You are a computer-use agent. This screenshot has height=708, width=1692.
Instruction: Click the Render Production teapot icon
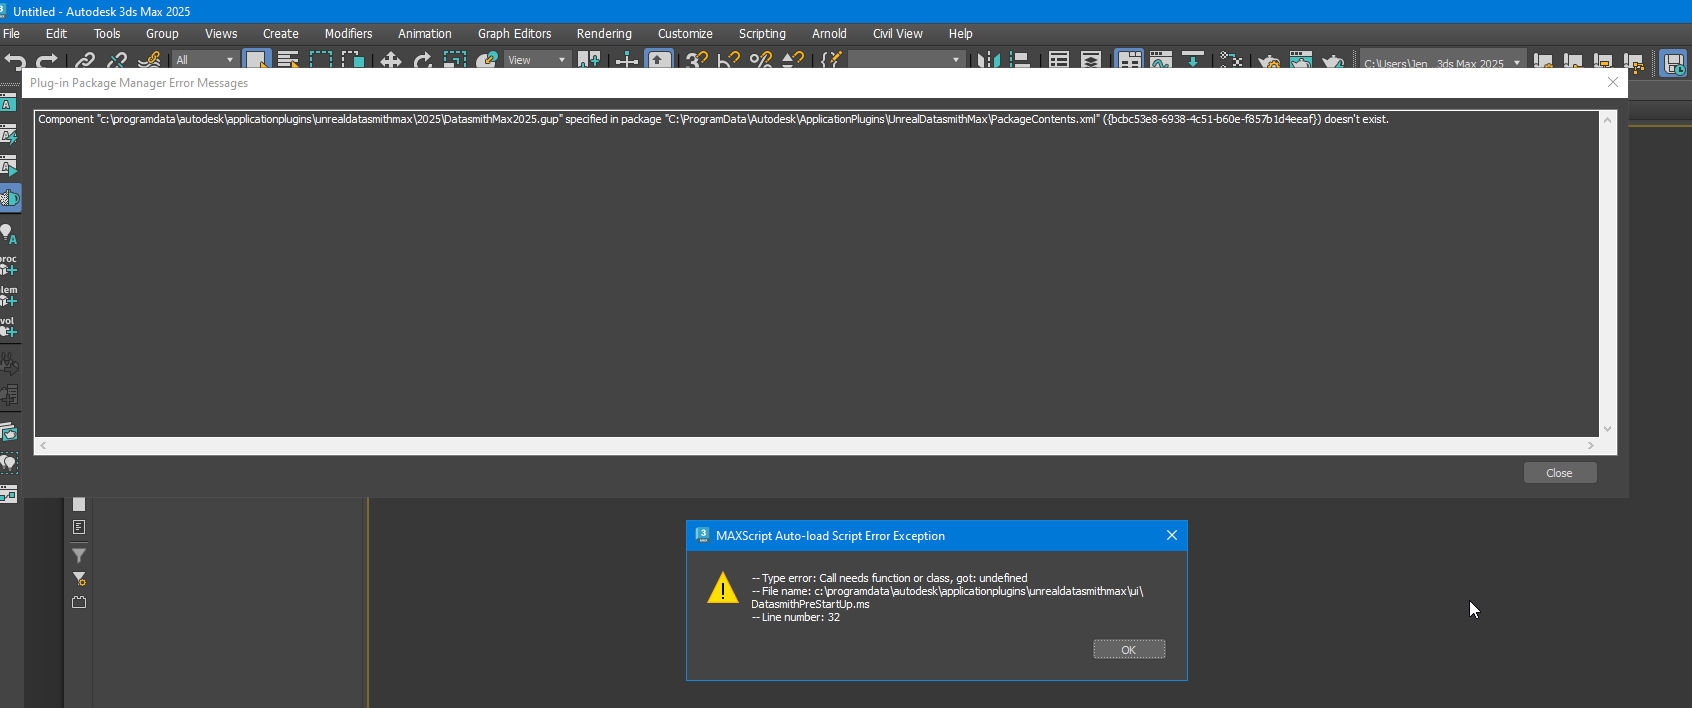(x=1333, y=61)
